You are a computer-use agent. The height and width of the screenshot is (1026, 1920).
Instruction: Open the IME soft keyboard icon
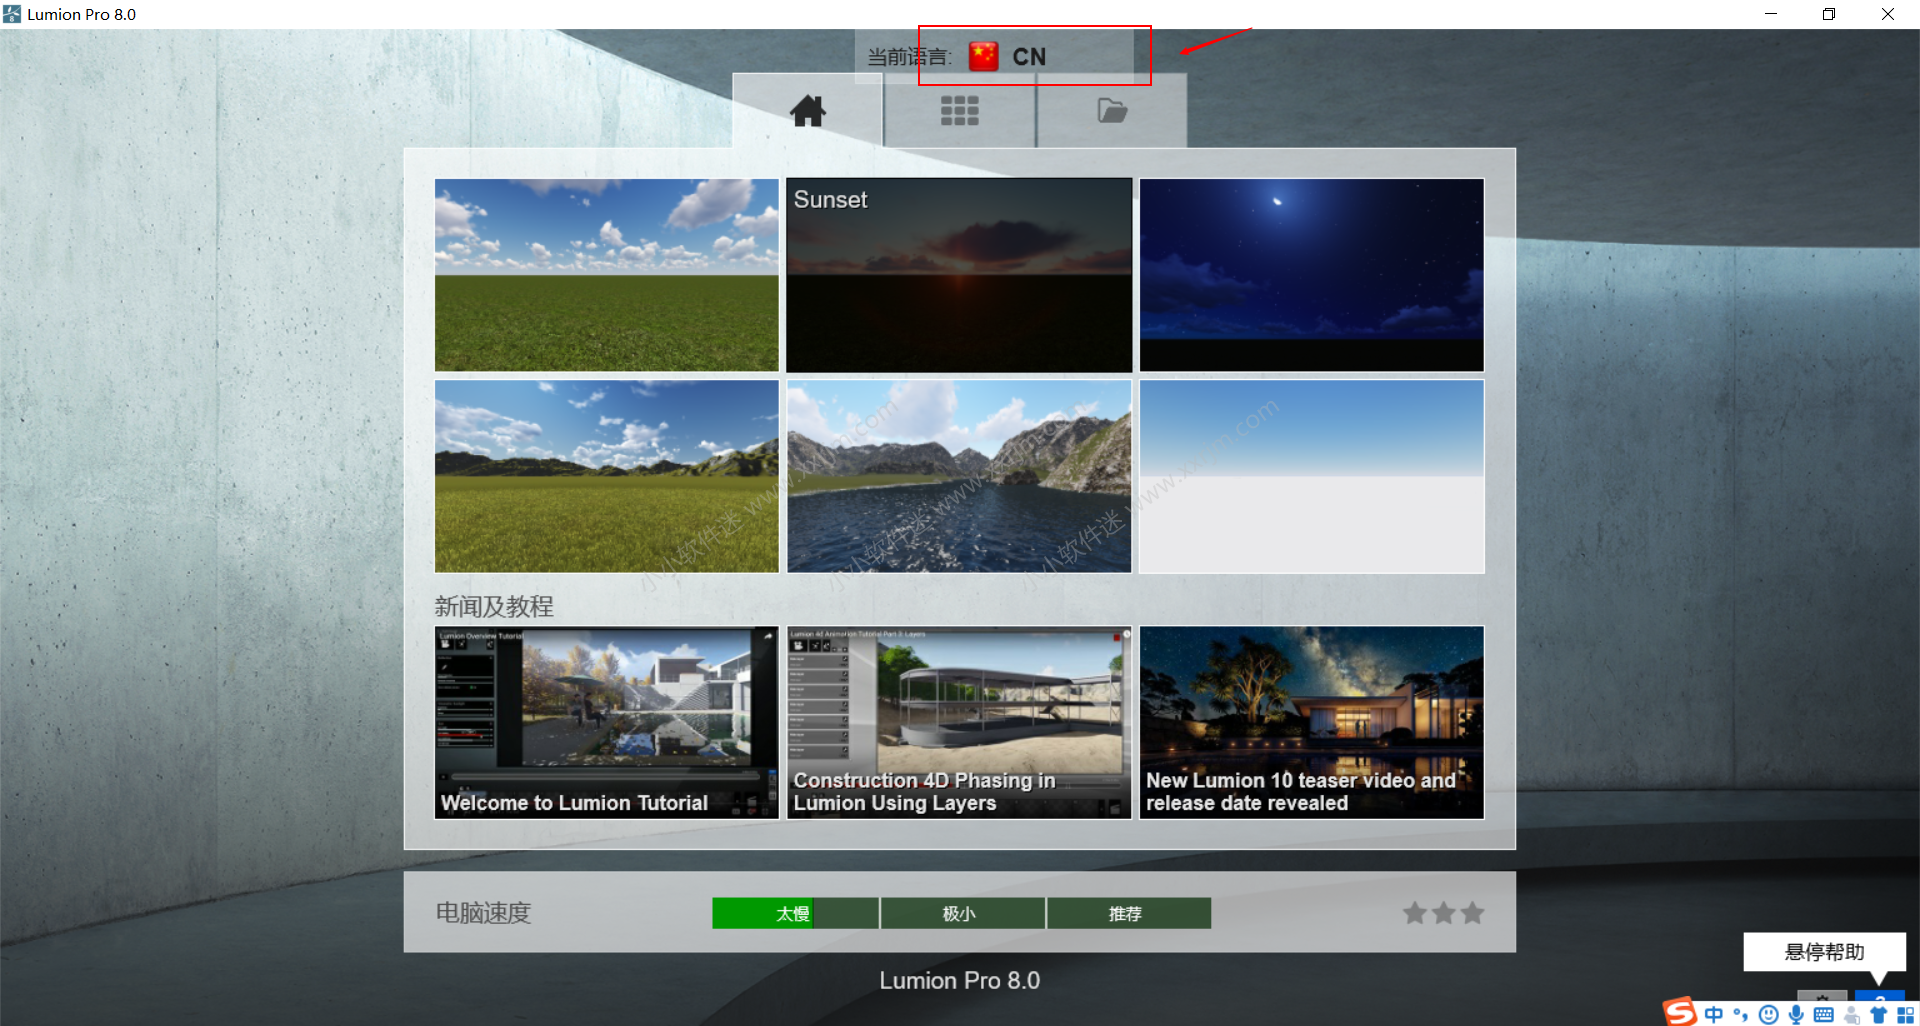tap(1823, 1015)
